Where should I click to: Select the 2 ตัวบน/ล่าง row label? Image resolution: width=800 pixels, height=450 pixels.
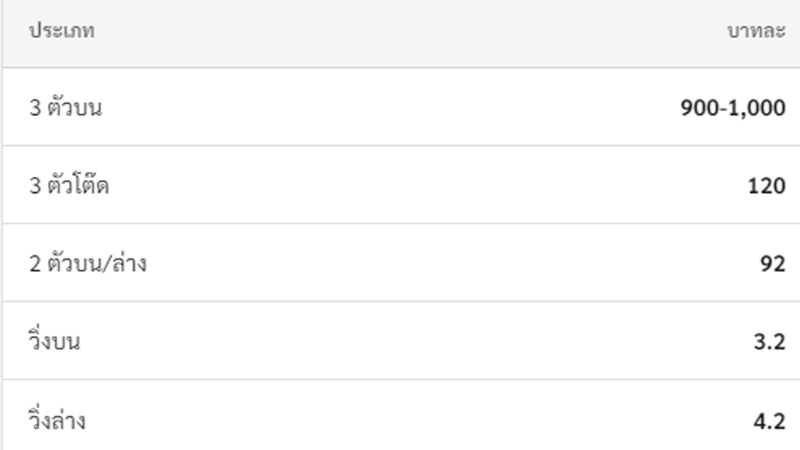[88, 263]
